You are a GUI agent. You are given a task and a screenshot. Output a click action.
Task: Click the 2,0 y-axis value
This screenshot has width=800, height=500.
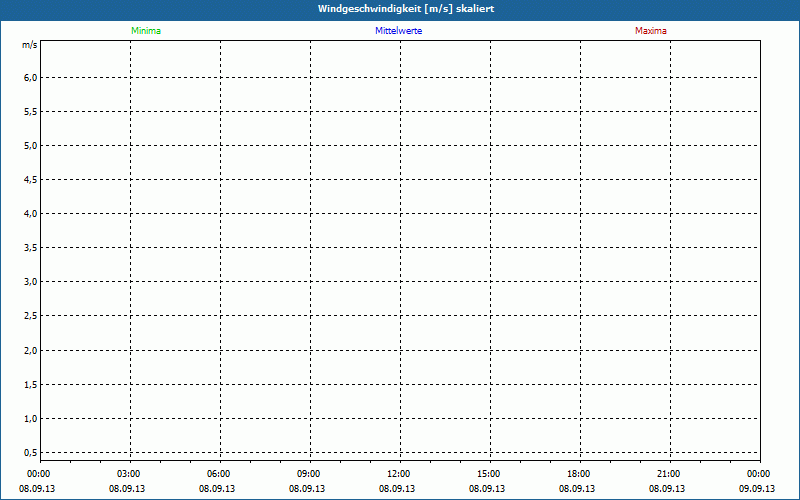tap(31, 351)
